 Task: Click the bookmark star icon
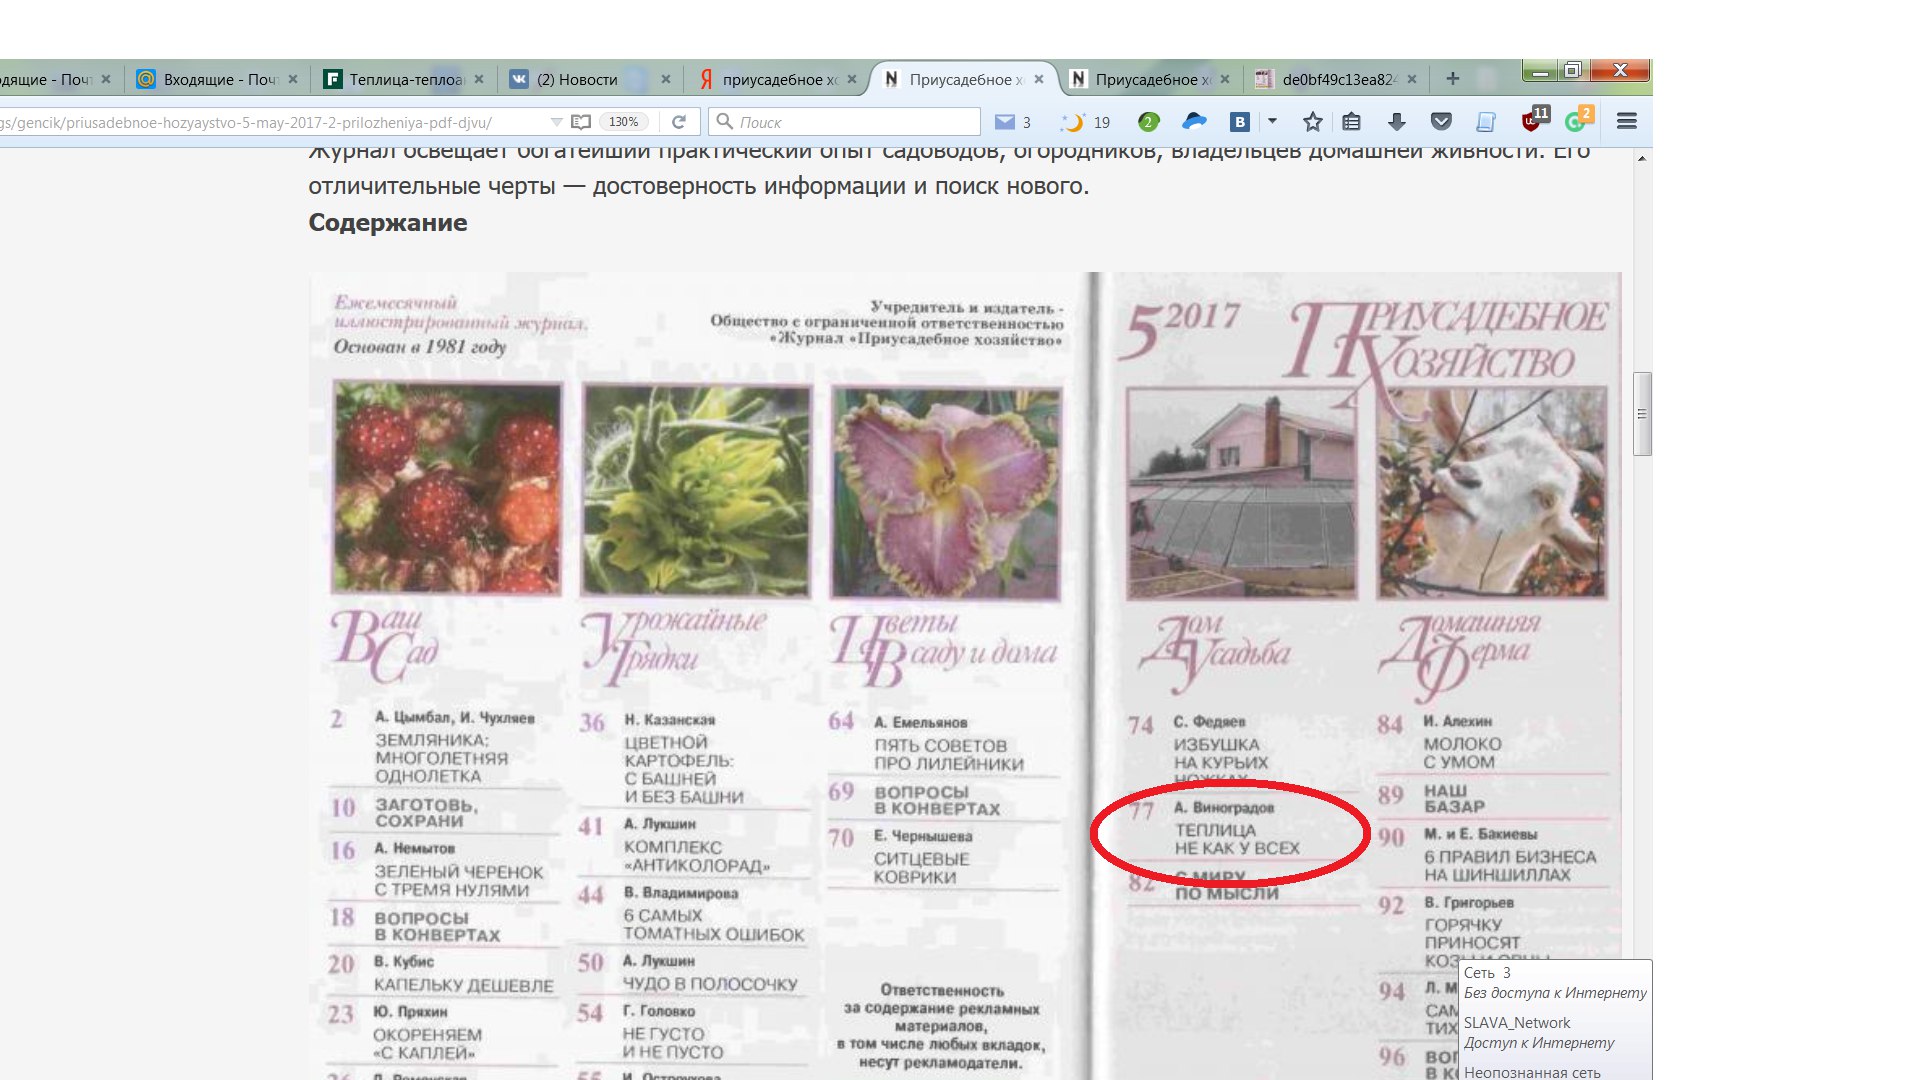pos(1312,122)
